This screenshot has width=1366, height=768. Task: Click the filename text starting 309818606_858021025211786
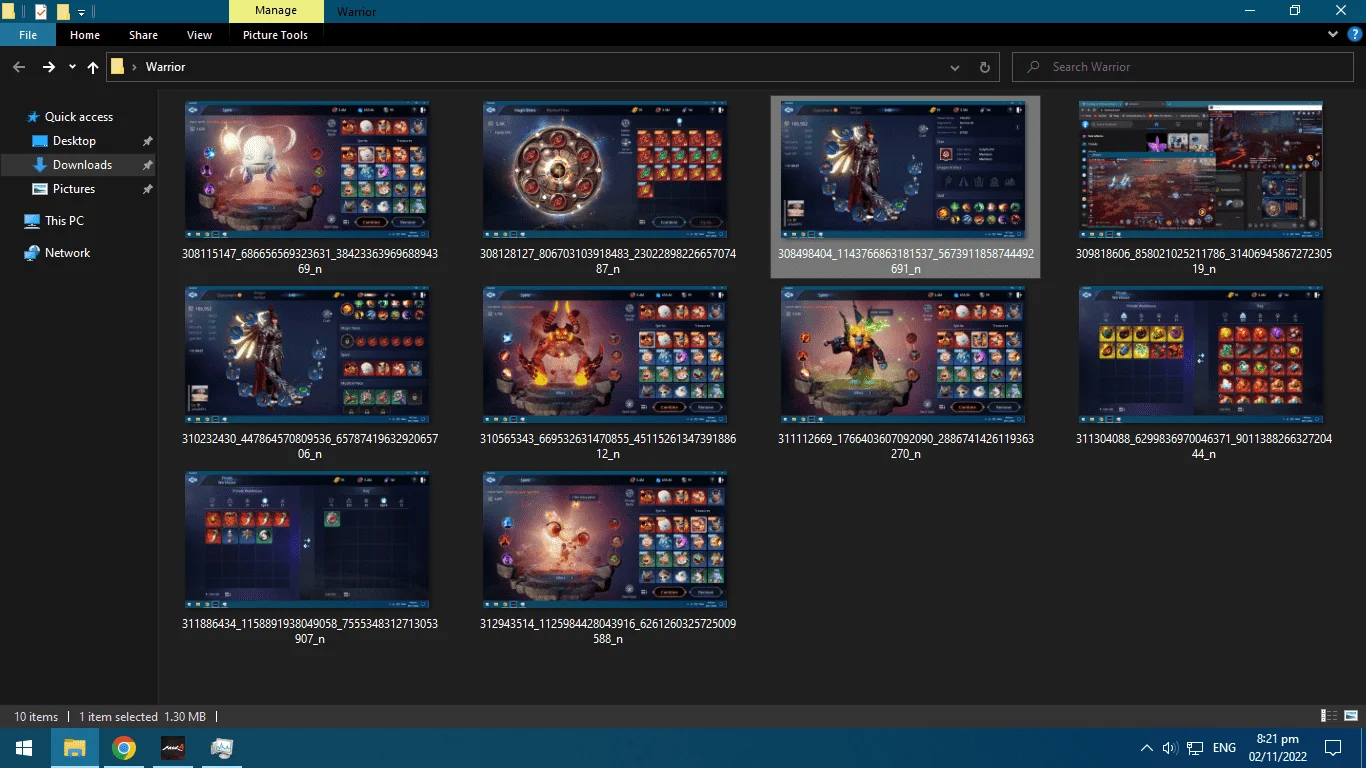(x=1204, y=261)
